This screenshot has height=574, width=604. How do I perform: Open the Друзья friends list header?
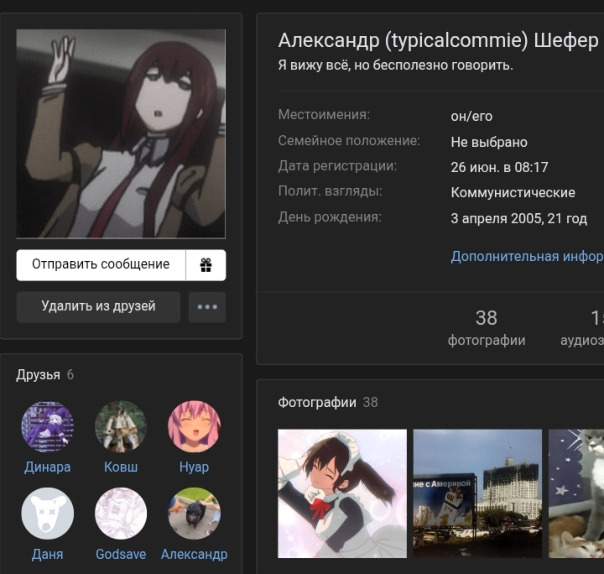tap(45, 375)
